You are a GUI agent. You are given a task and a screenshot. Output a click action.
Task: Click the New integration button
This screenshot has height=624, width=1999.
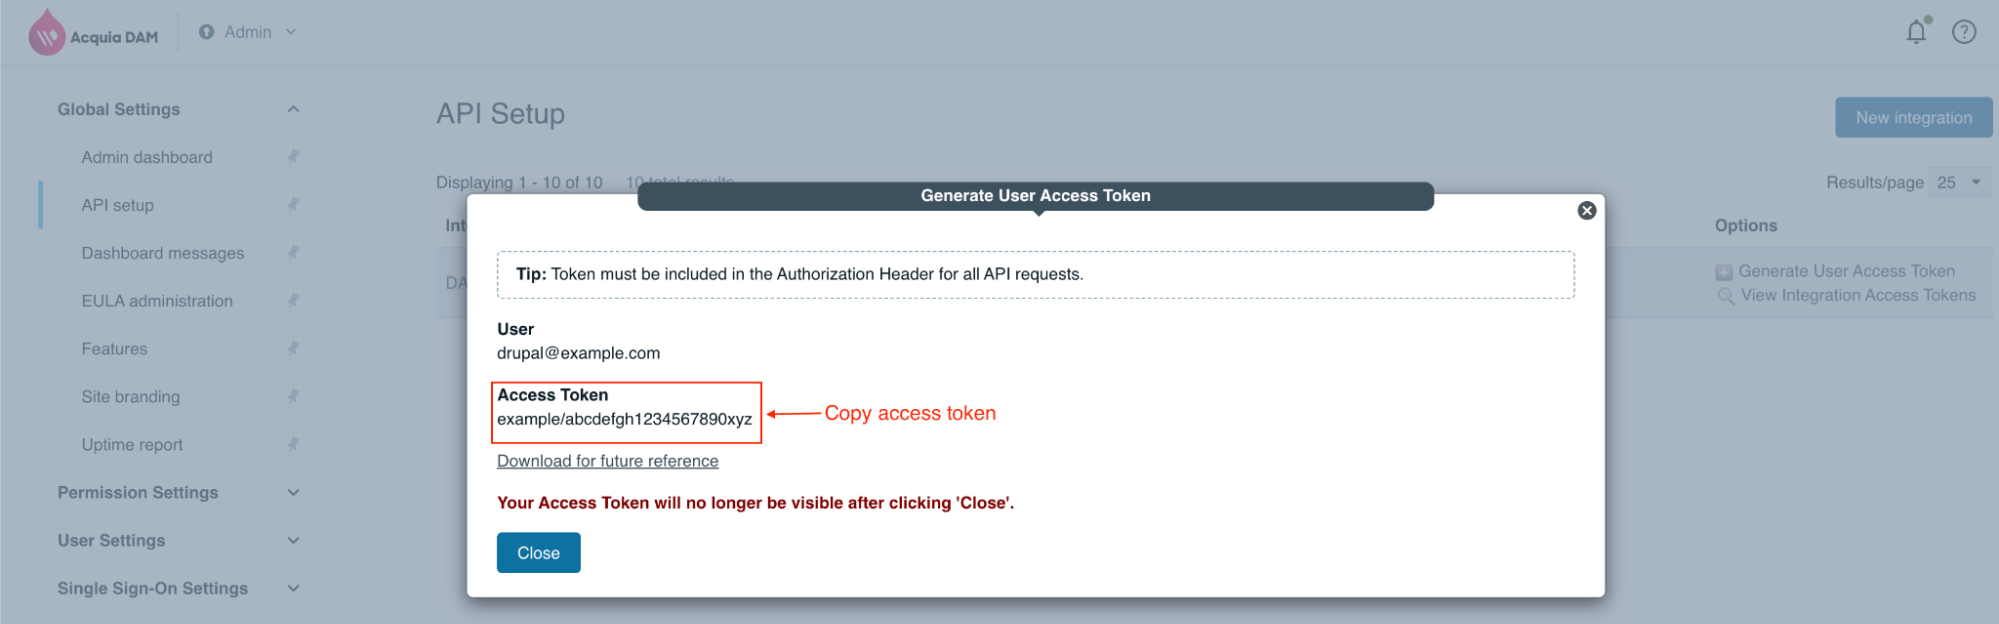point(1914,118)
